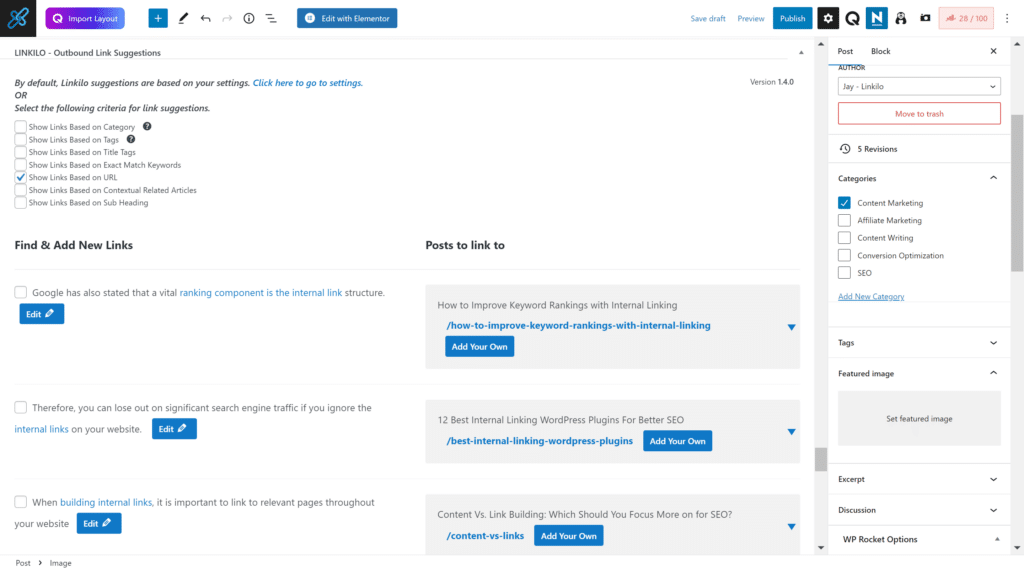Screen dimensions: 1024x570
Task: Click the Import Layout button
Action: (85, 18)
